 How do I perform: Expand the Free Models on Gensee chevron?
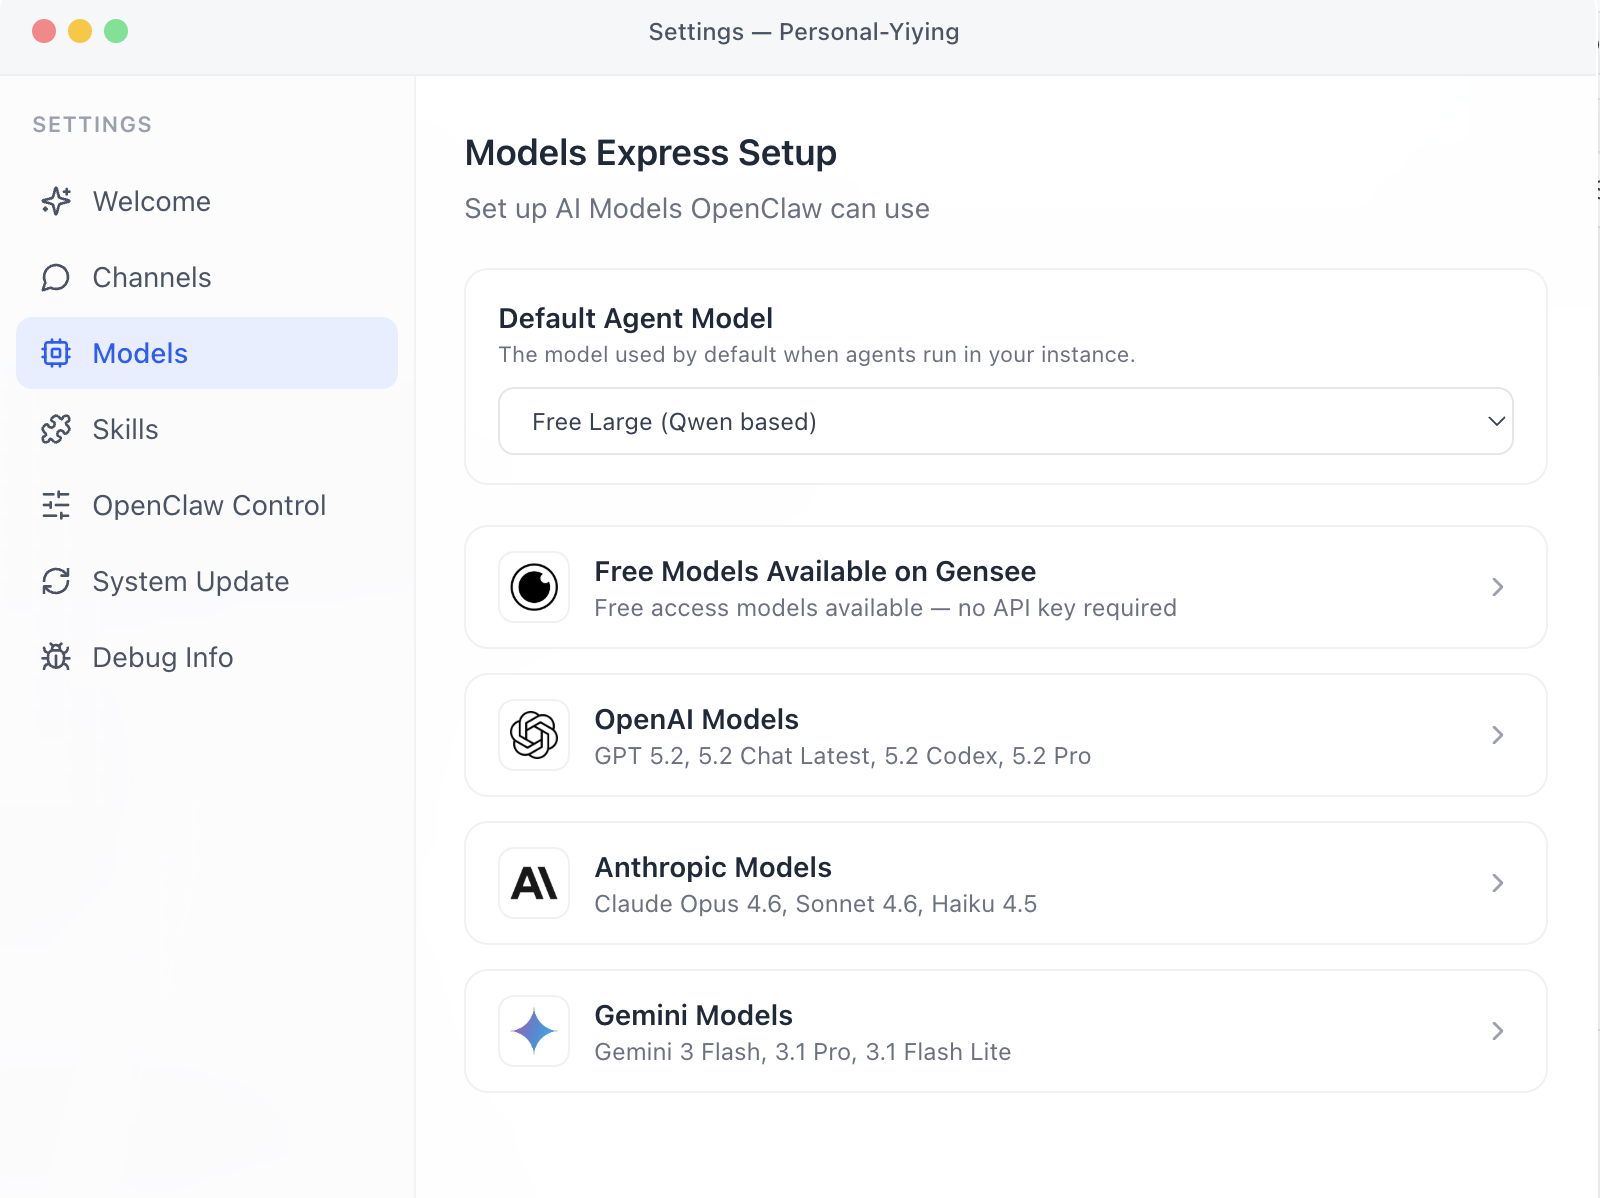click(1497, 587)
